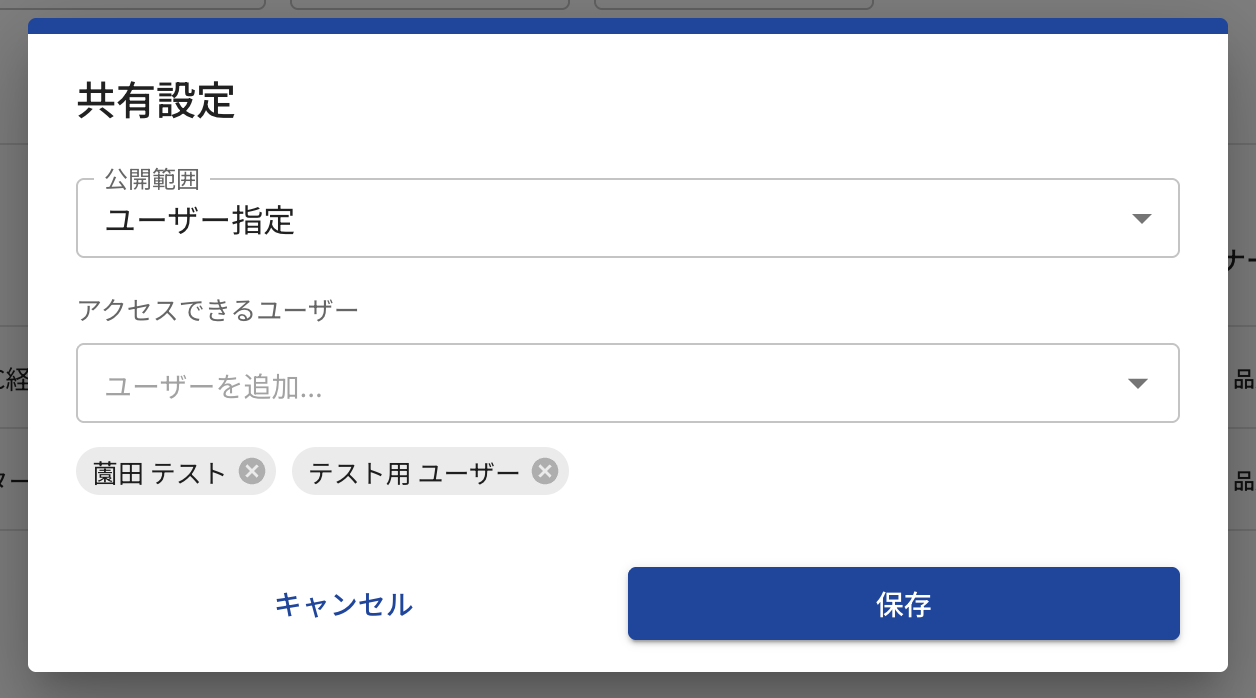1256x698 pixels.
Task: Click the dimmed ナー text behind the dialog
Action: coord(1242,261)
